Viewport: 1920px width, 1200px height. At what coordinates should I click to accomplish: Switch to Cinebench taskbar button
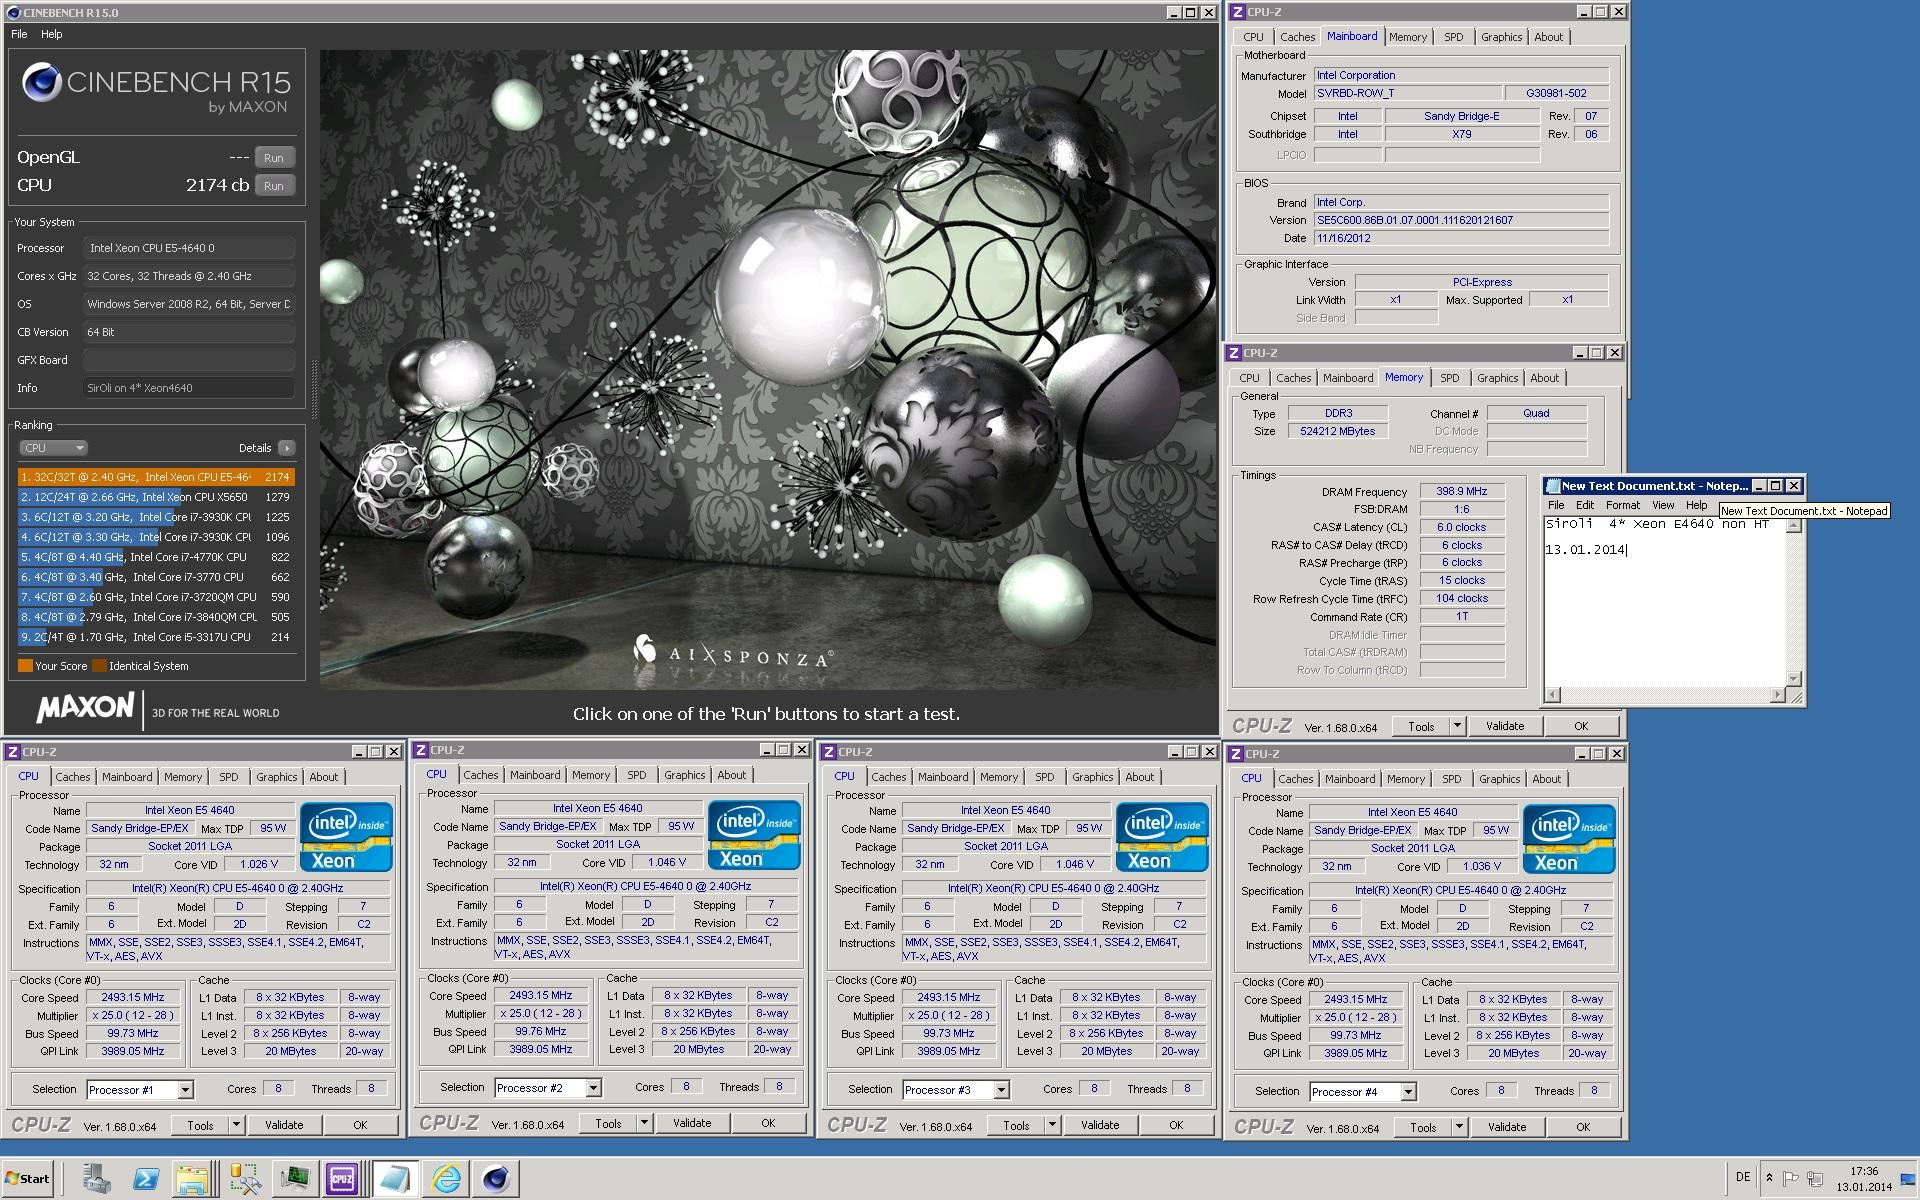click(496, 1179)
